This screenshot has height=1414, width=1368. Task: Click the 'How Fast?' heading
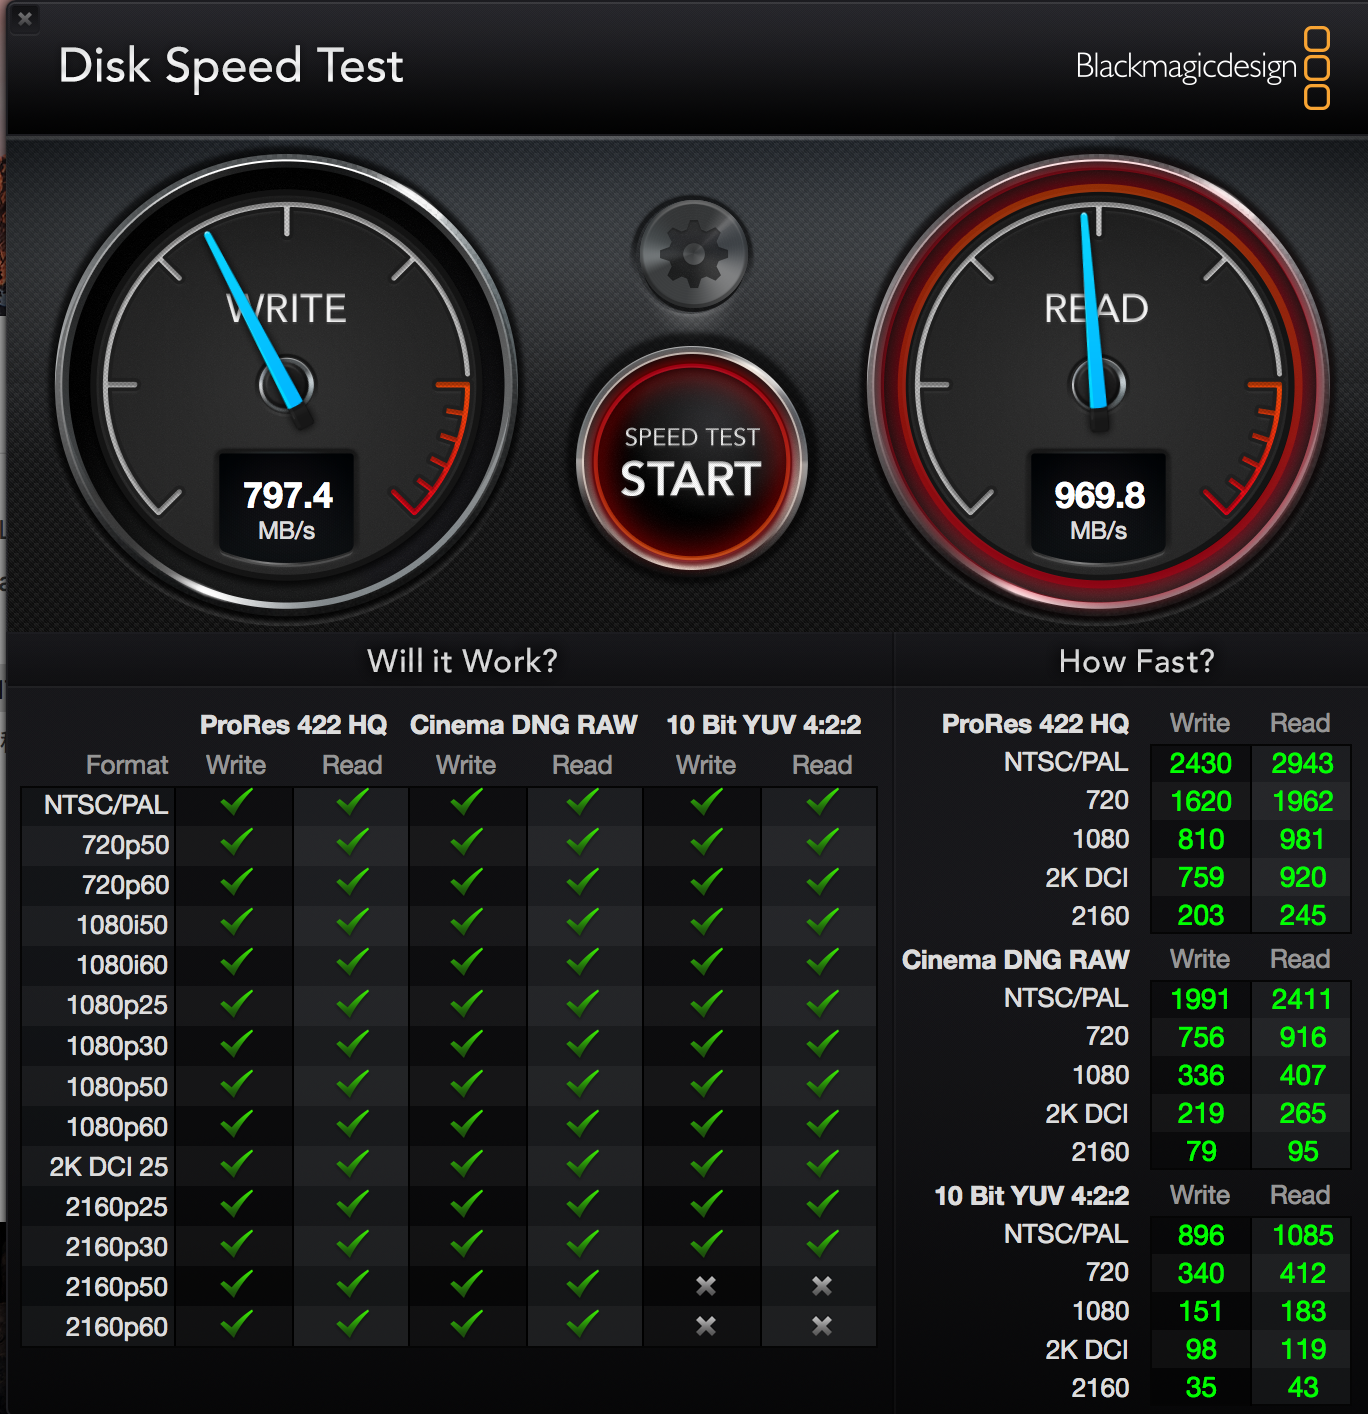pos(1136,661)
